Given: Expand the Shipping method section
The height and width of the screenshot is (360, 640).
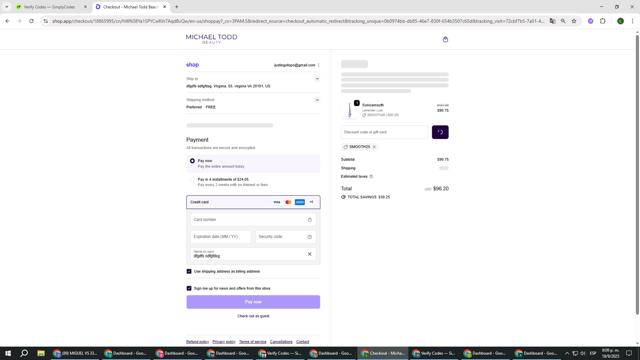Looking at the screenshot, I should click(x=317, y=100).
